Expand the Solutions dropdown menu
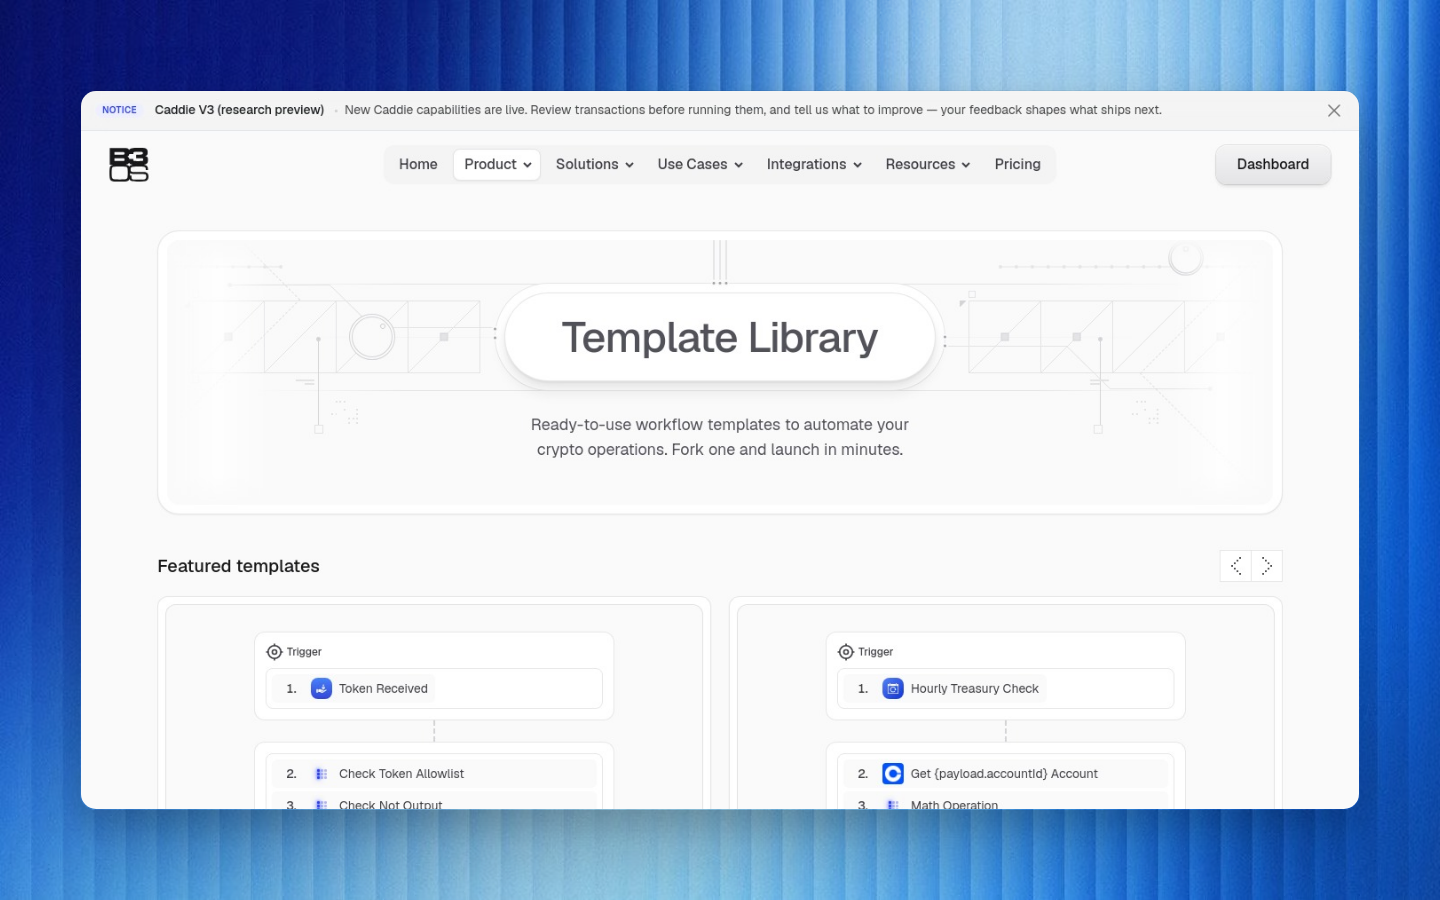This screenshot has height=900, width=1440. click(594, 165)
